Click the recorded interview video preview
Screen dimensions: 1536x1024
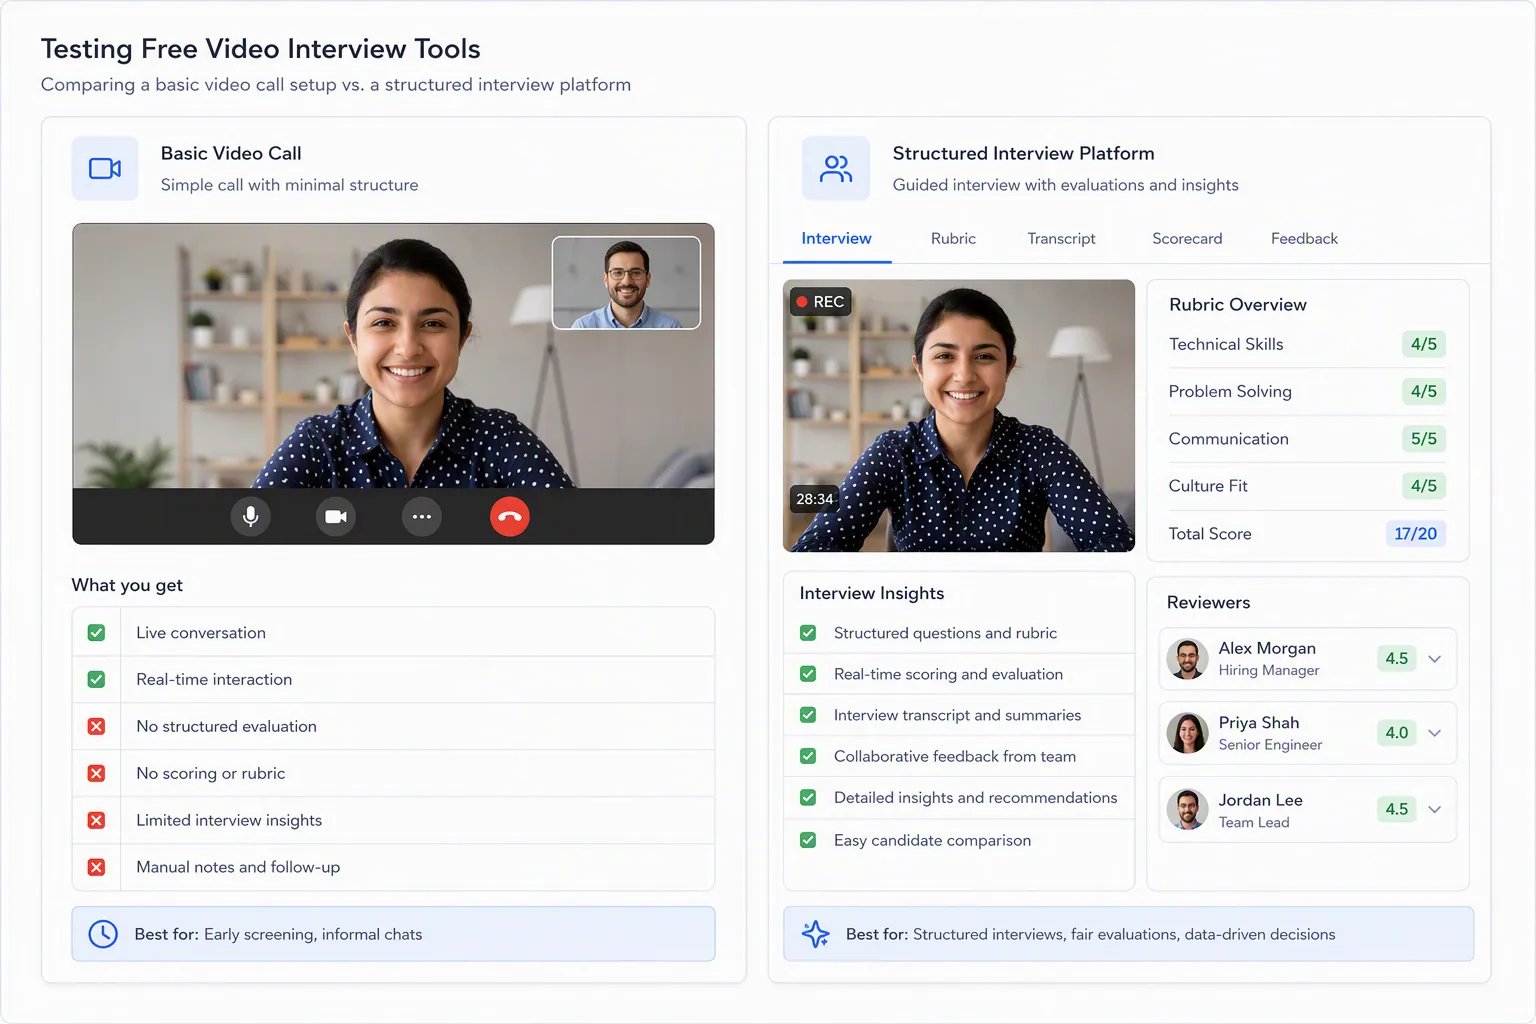959,416
